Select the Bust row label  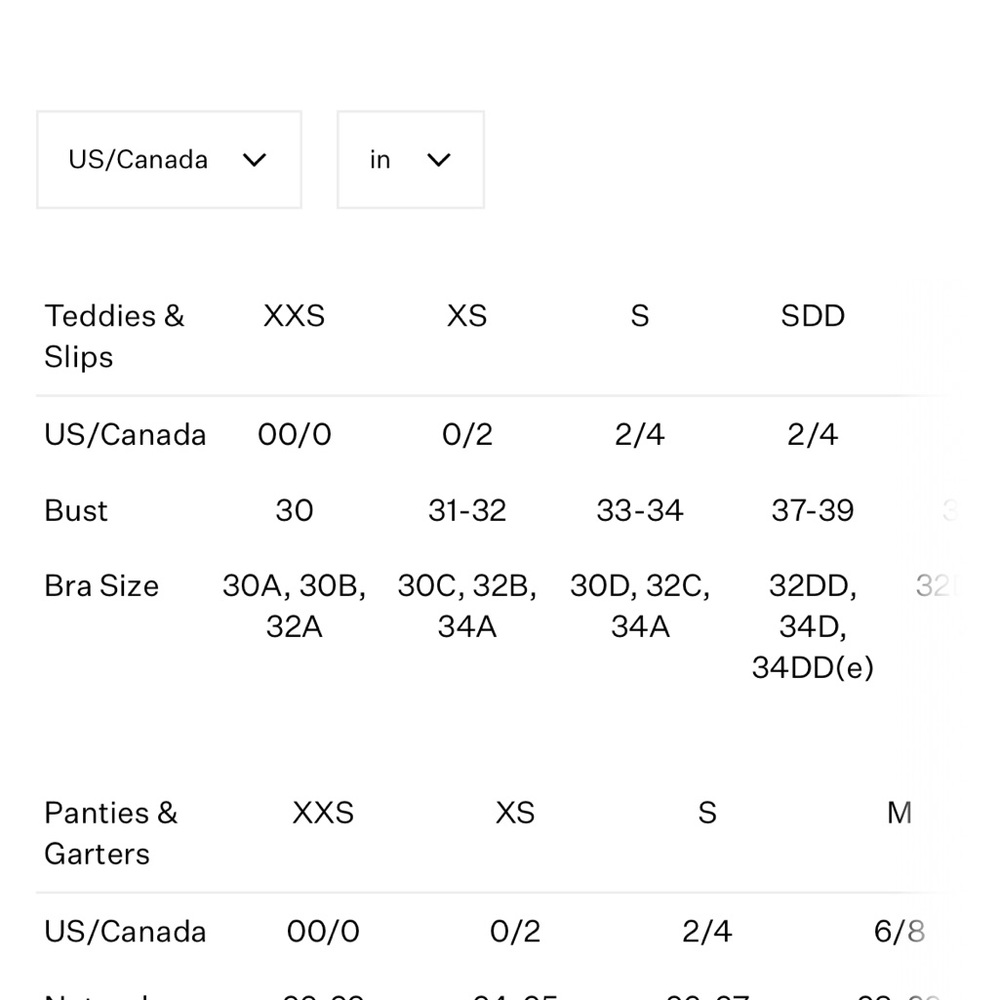(x=76, y=510)
